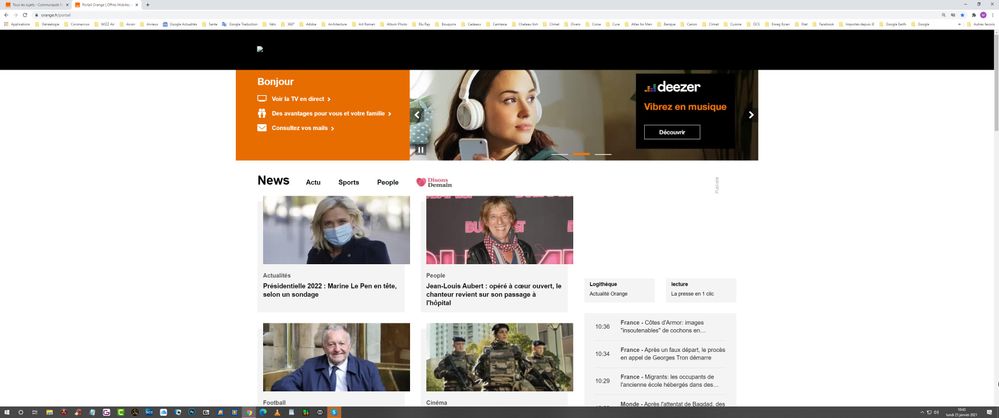Image resolution: width=999 pixels, height=418 pixels.
Task: Select the People news tab
Action: click(387, 183)
